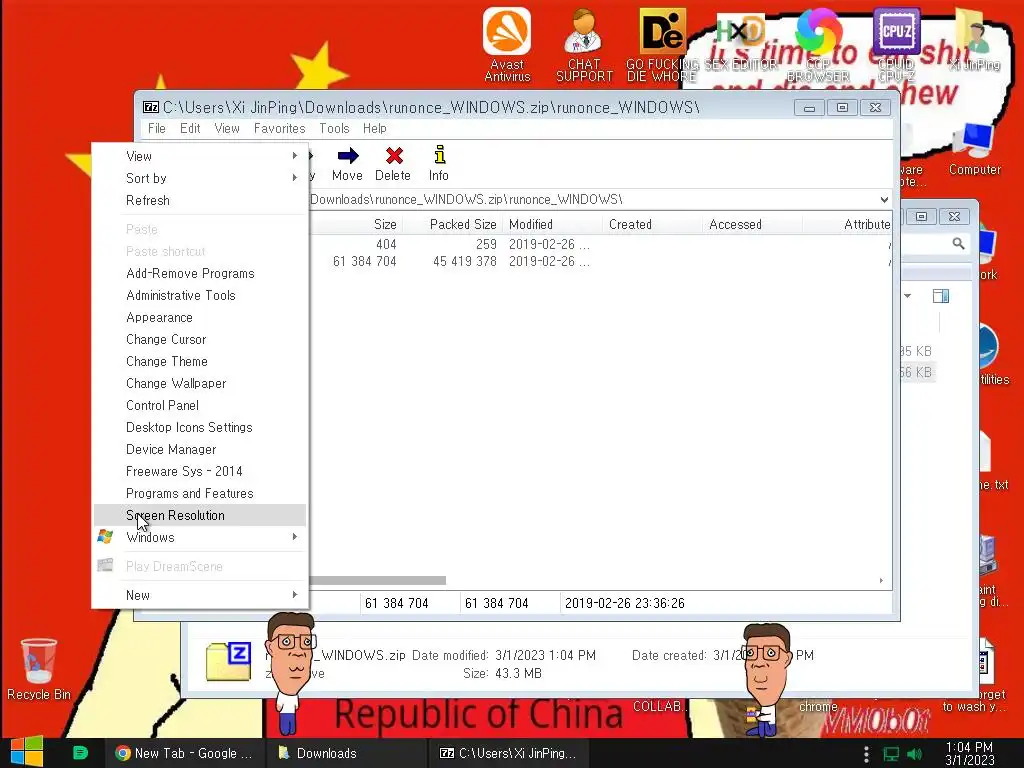This screenshot has width=1024, height=768.
Task: Choose Programs and Features entry
Action: click(199, 493)
